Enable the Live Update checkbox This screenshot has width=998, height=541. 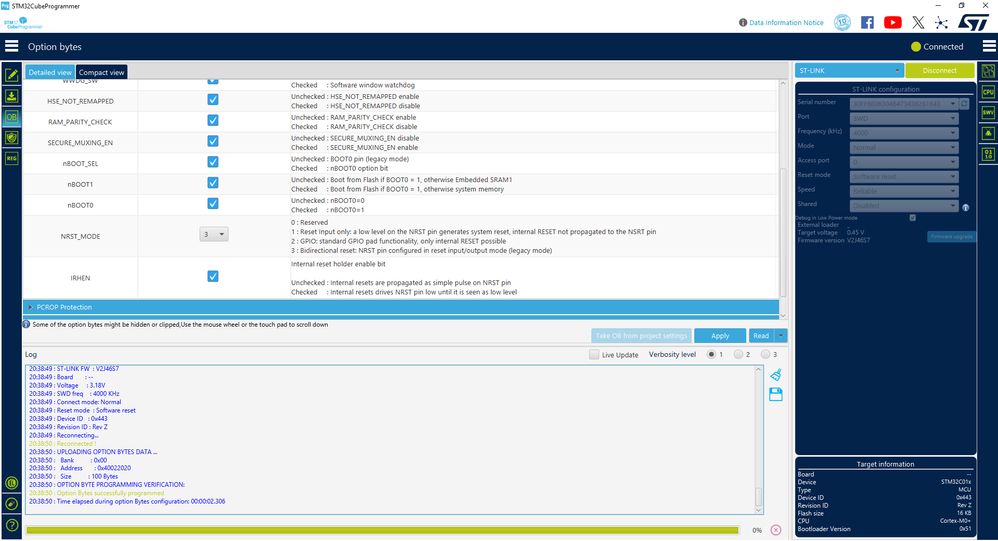click(594, 355)
